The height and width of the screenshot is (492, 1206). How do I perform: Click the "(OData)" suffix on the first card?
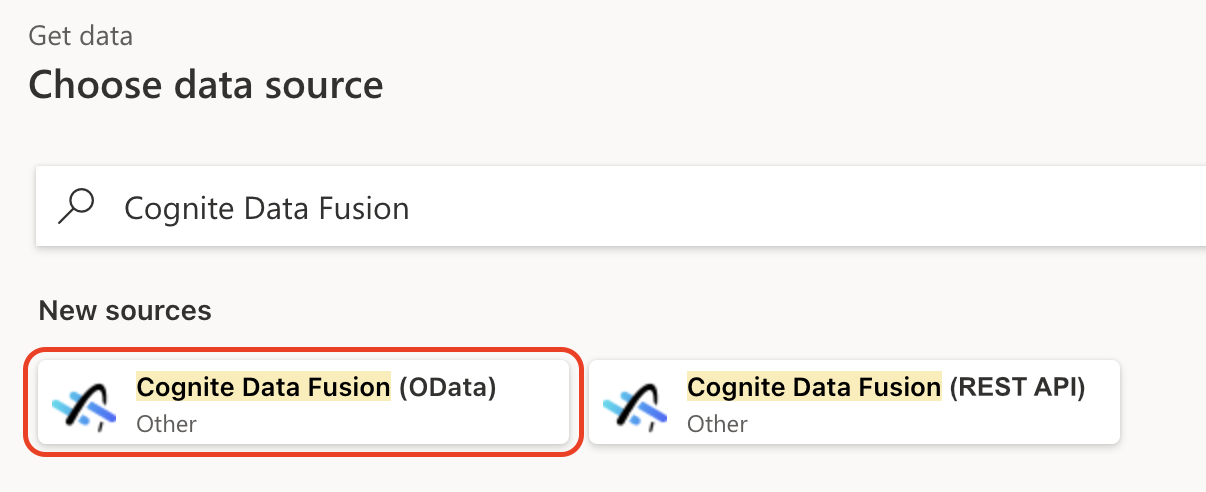pyautogui.click(x=447, y=387)
